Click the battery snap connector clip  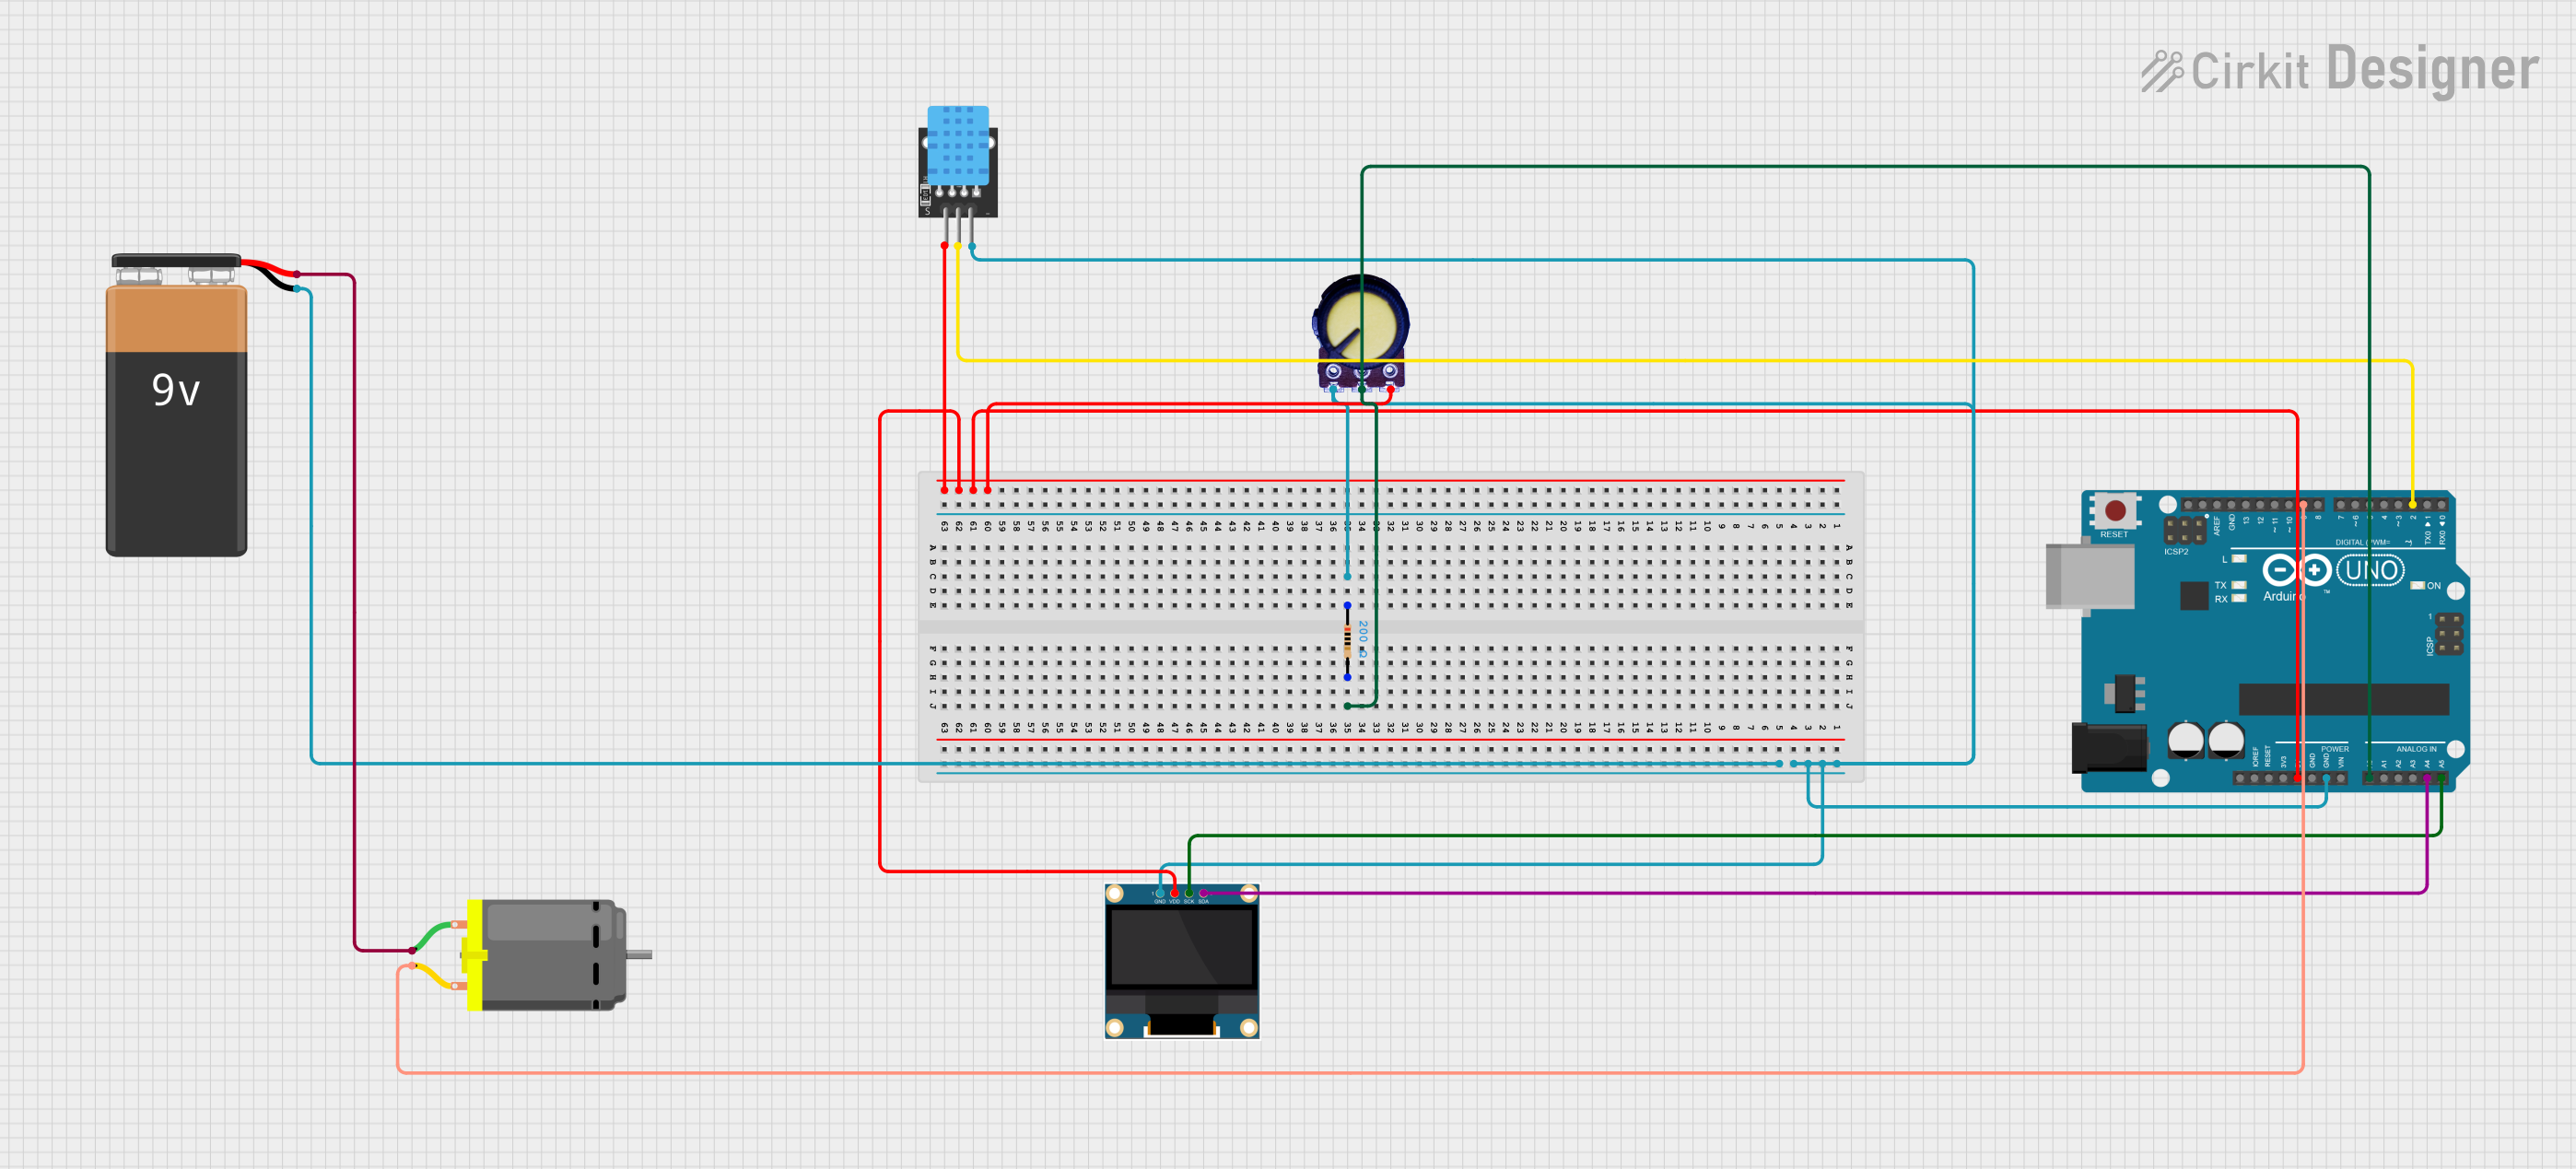176,262
